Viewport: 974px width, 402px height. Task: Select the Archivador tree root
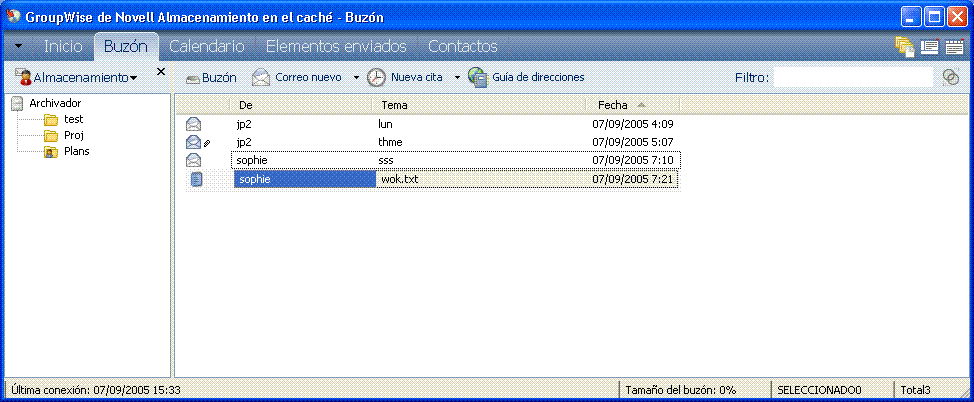coord(55,104)
